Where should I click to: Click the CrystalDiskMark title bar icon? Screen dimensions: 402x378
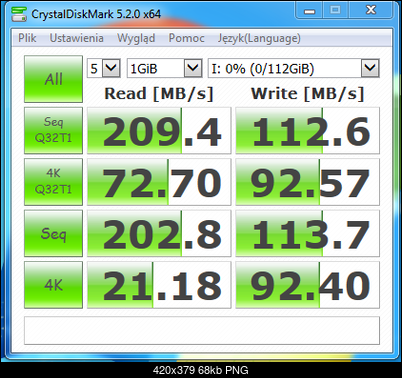click(x=18, y=14)
